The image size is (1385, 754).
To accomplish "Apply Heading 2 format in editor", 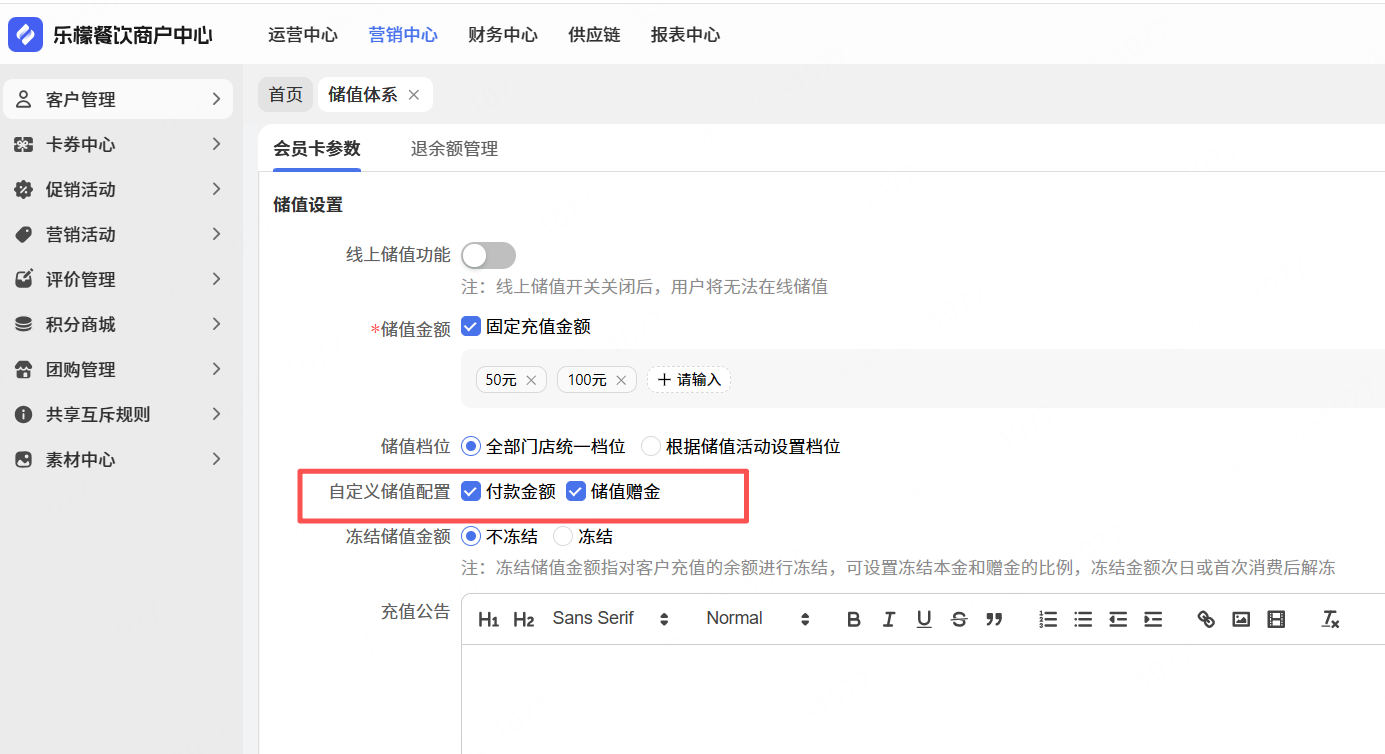I will (x=523, y=619).
